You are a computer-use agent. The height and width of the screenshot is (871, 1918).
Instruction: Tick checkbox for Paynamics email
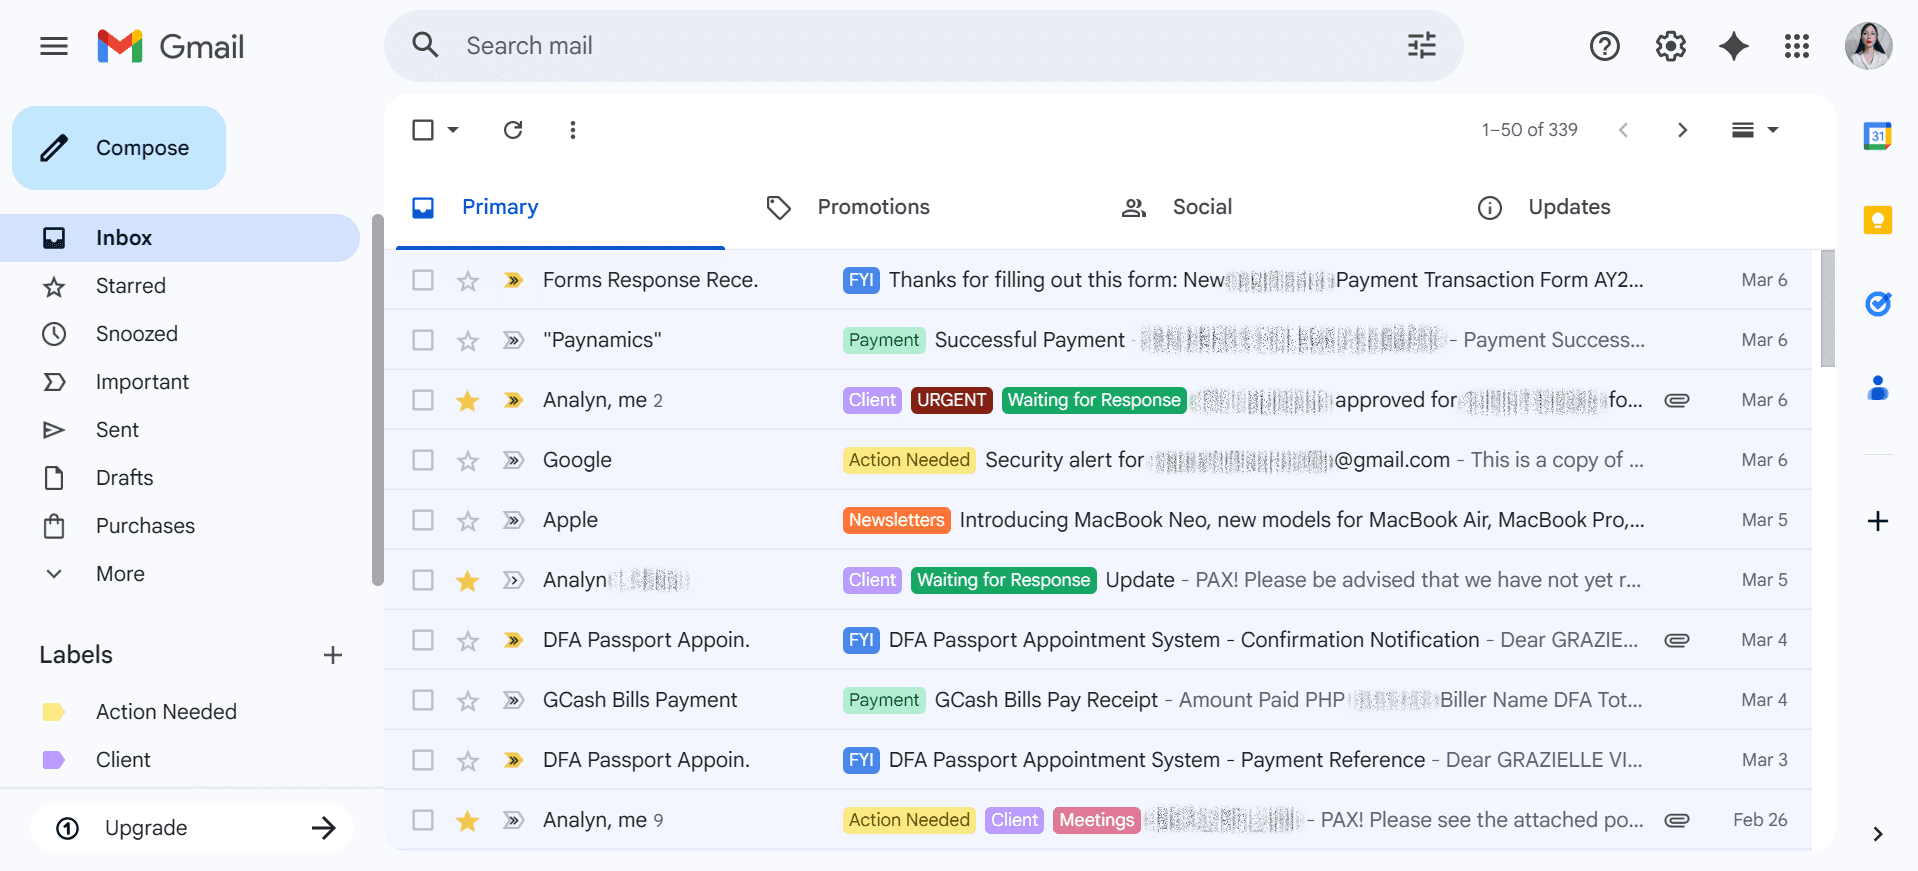(423, 340)
